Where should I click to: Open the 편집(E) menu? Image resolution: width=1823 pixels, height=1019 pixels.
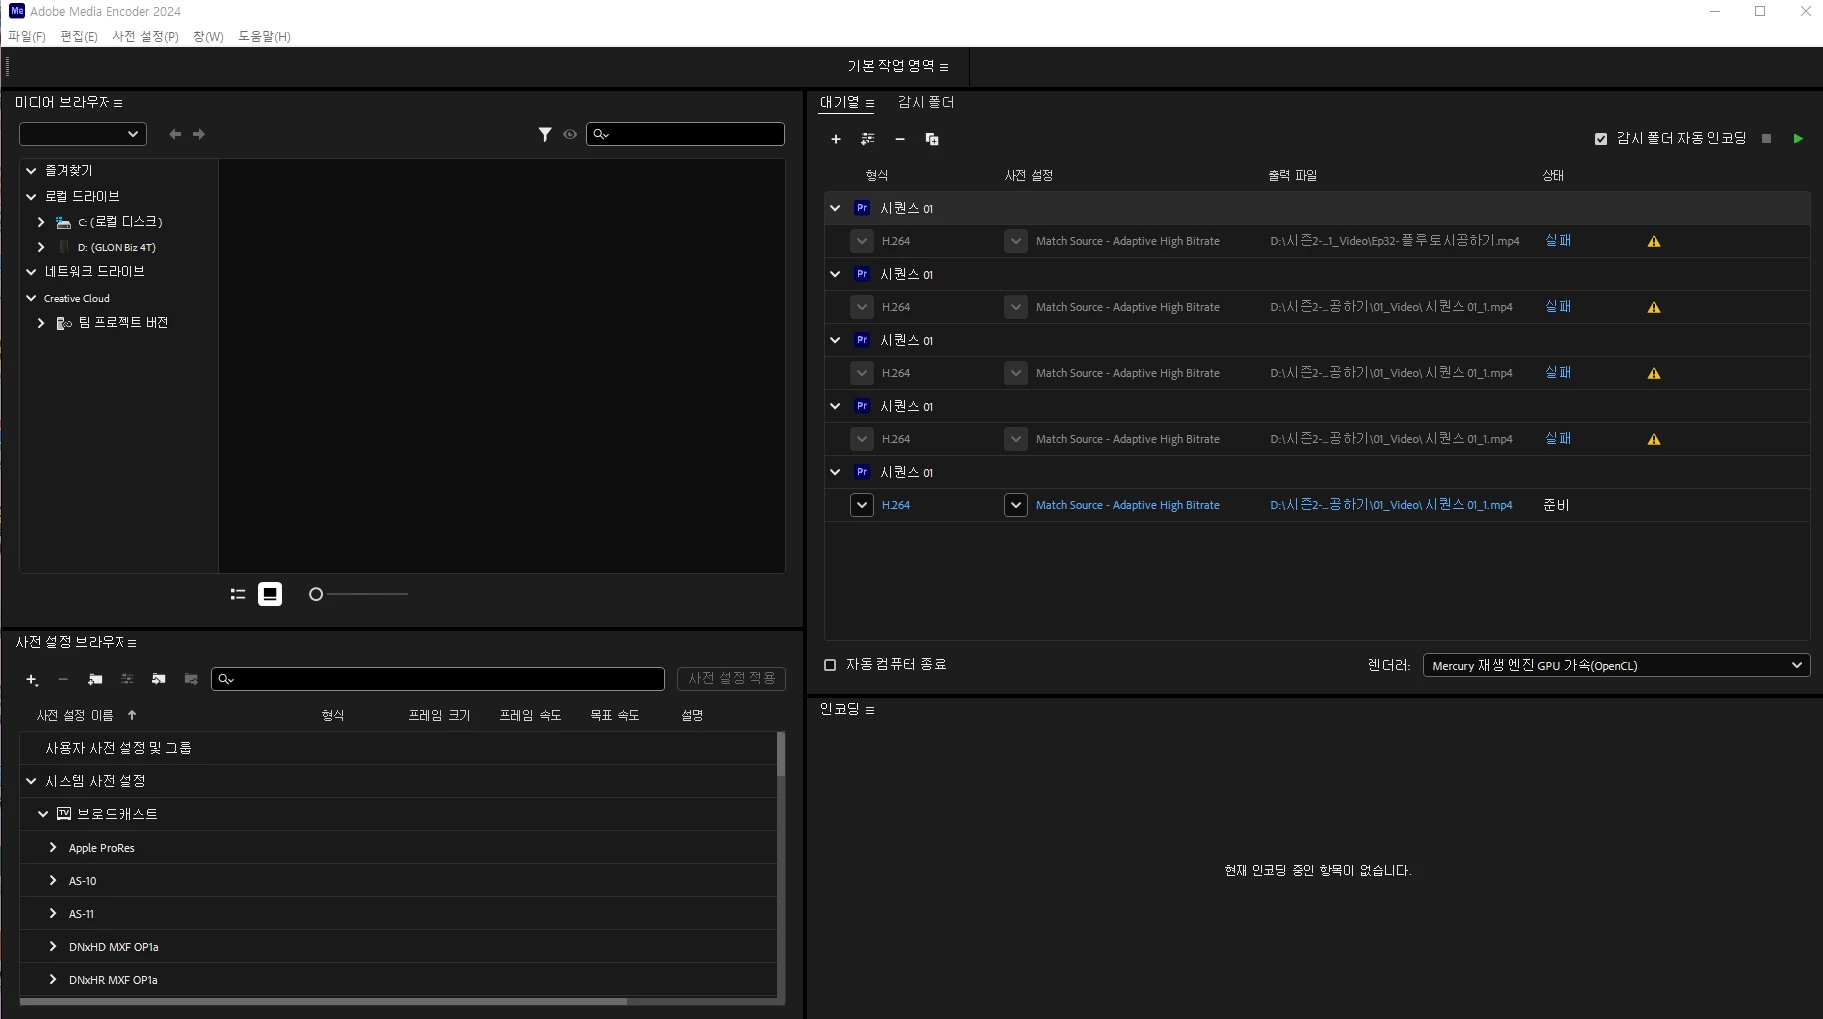click(x=79, y=36)
